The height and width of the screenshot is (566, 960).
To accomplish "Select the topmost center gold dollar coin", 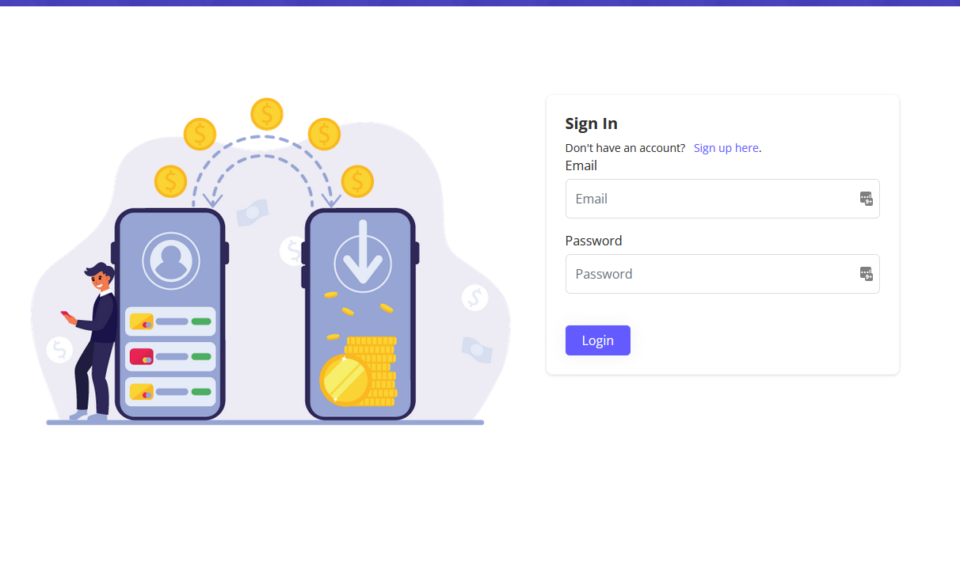I will [x=267, y=114].
